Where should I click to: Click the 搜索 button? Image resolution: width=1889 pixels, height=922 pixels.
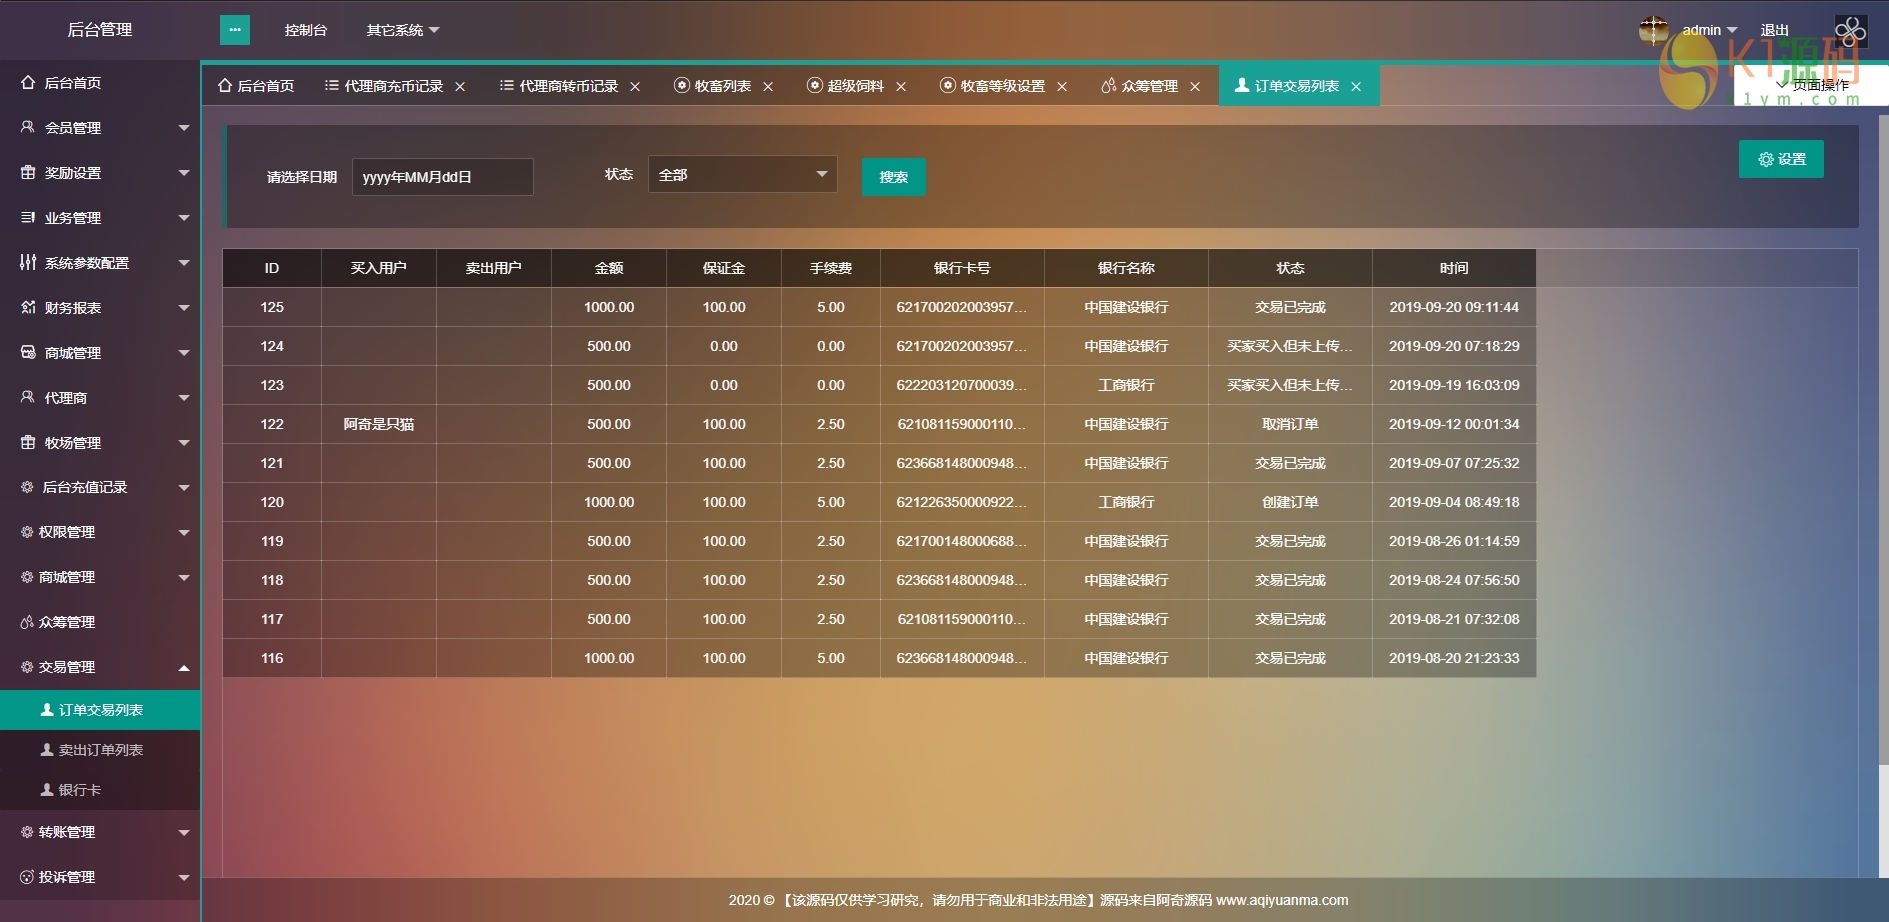(x=893, y=177)
